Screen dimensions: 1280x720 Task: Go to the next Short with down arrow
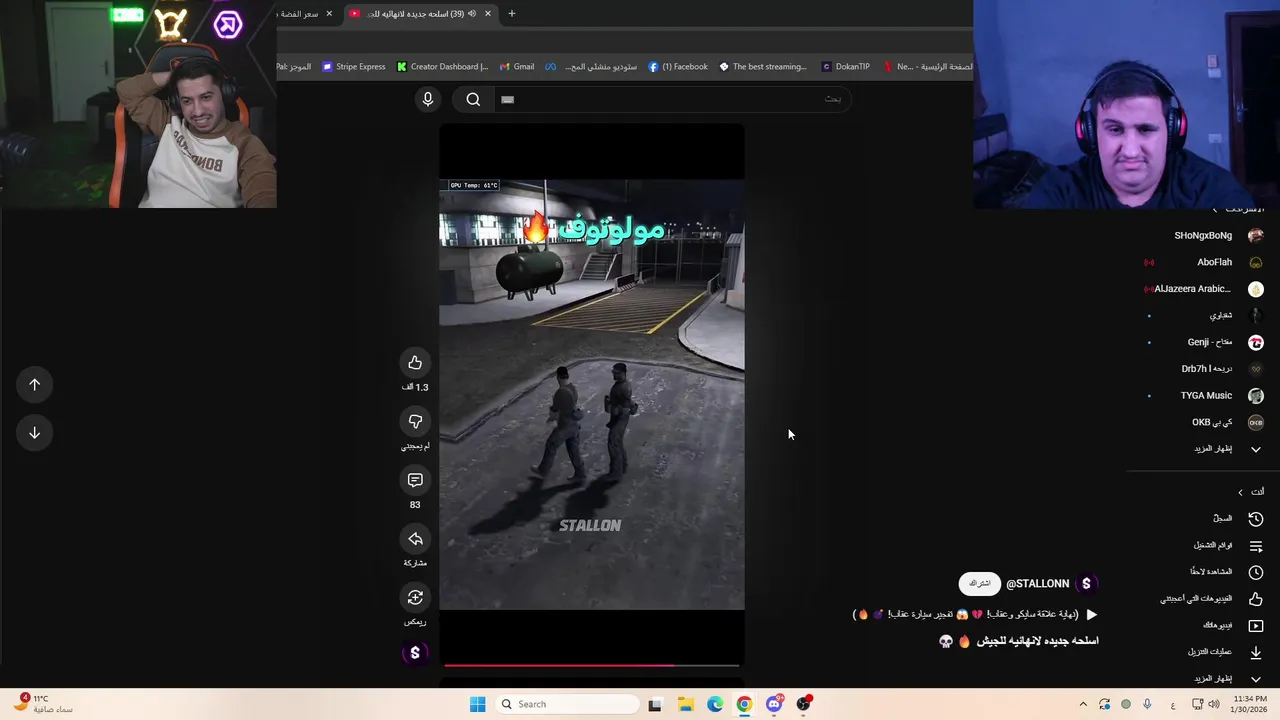pos(34,433)
